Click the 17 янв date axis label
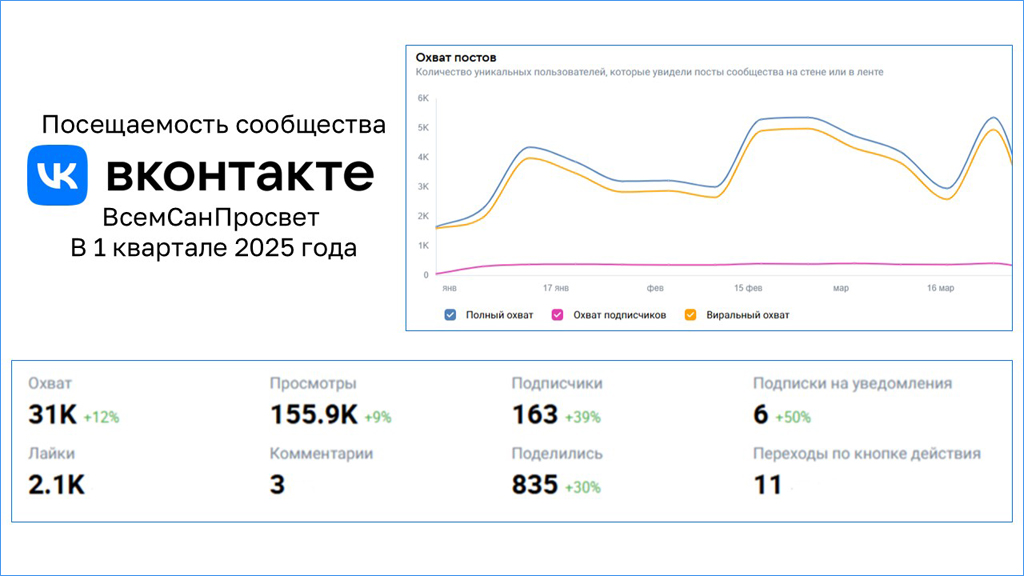1024x576 pixels. 556,288
